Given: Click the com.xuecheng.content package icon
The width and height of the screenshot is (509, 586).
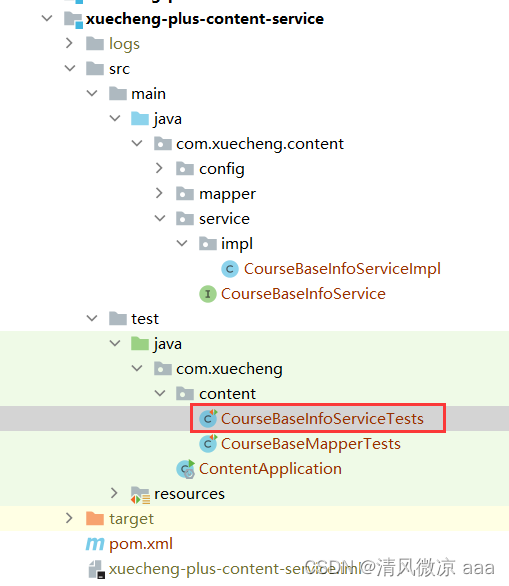Looking at the screenshot, I should point(163,144).
